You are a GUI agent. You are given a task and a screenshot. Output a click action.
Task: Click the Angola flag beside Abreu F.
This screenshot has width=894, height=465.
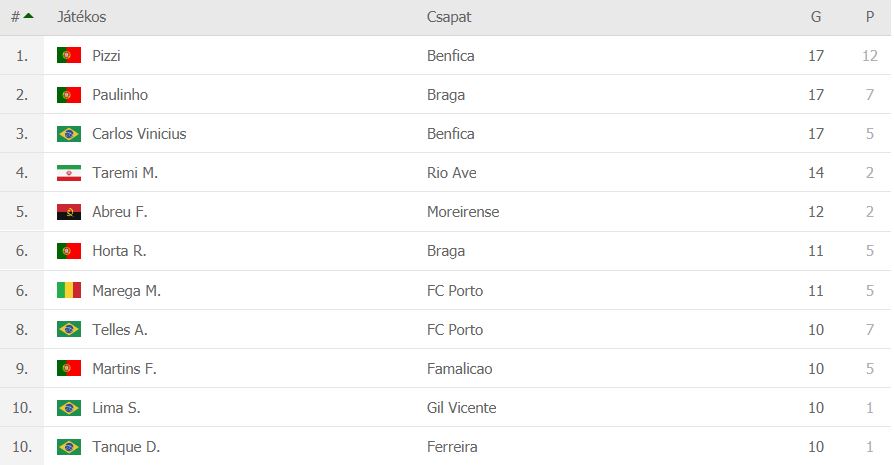(x=69, y=212)
